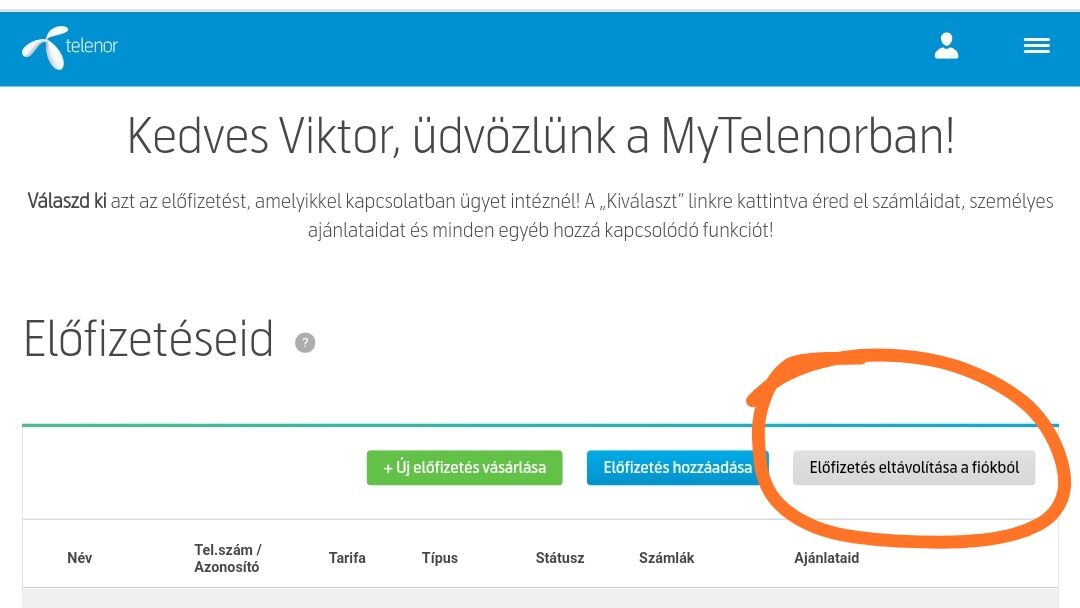Click the Kedves Viktor welcome heading
Viewport: 1080px width, 608px height.
click(541, 136)
